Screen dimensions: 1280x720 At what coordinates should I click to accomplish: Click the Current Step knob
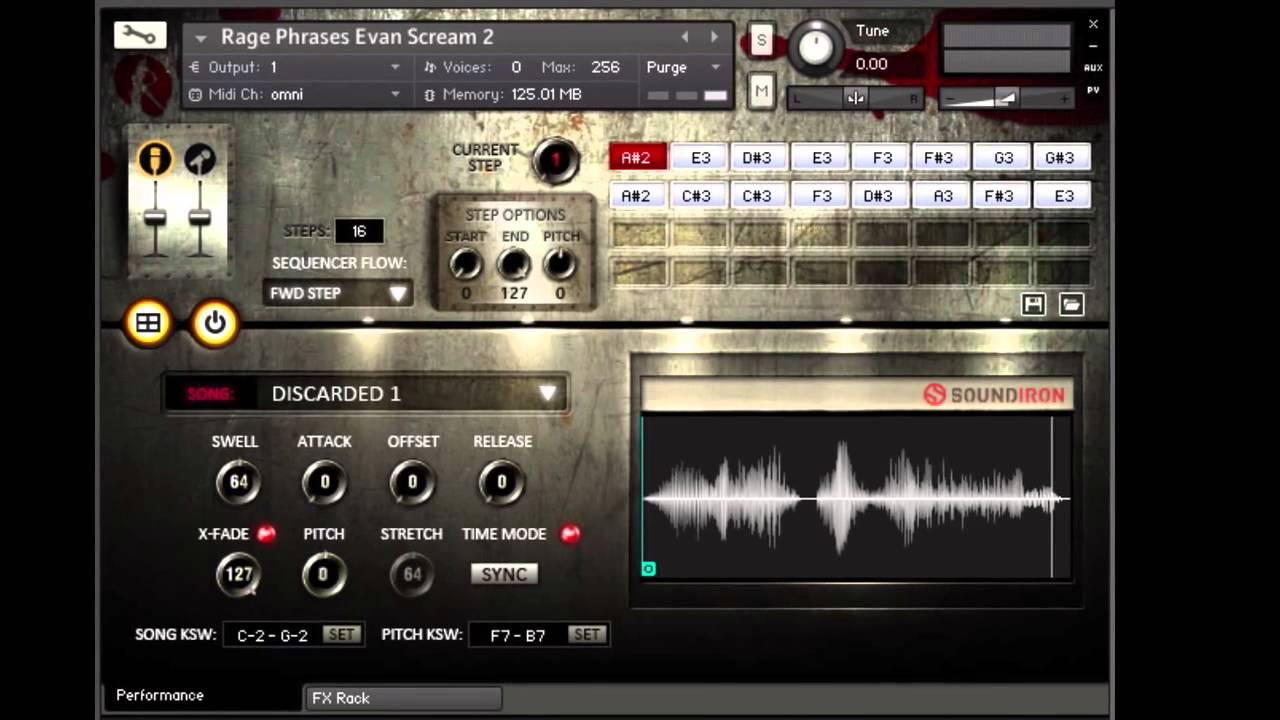[x=555, y=159]
